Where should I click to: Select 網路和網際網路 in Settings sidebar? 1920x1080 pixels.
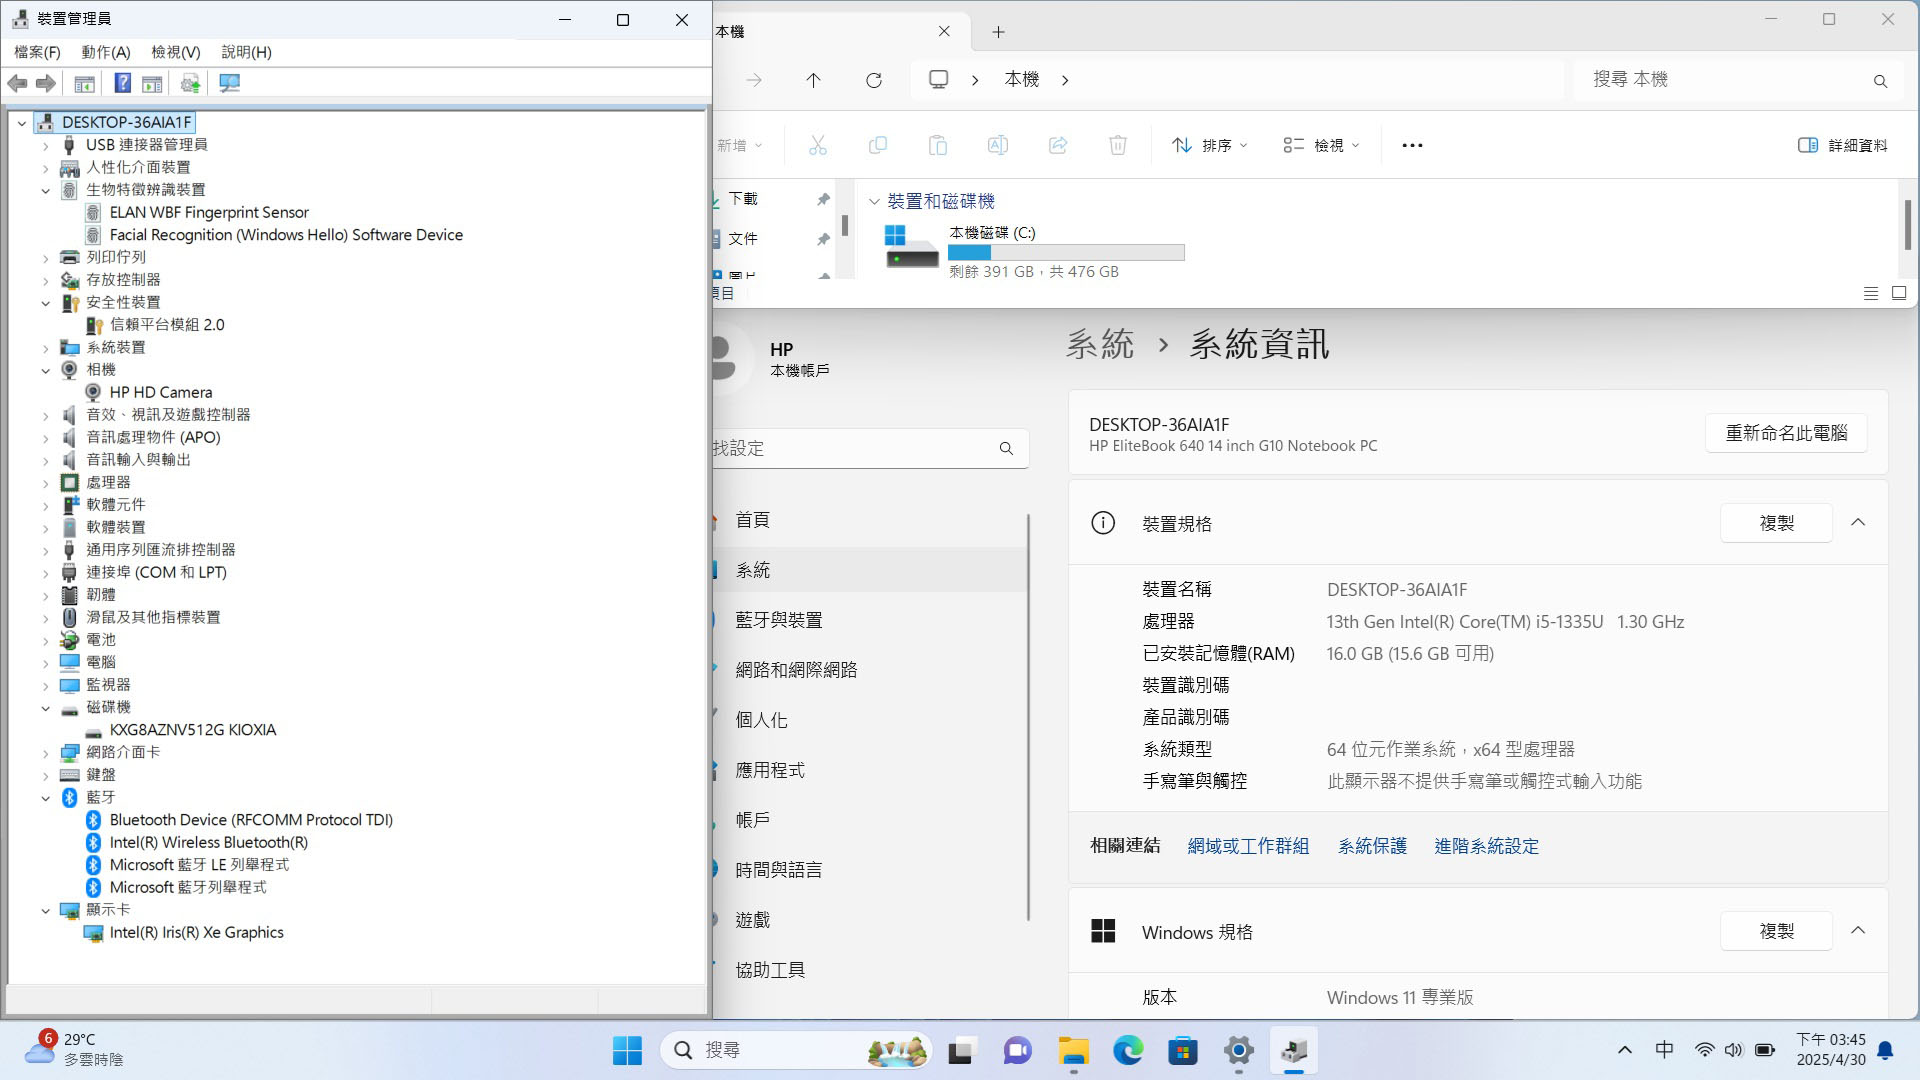tap(870, 670)
